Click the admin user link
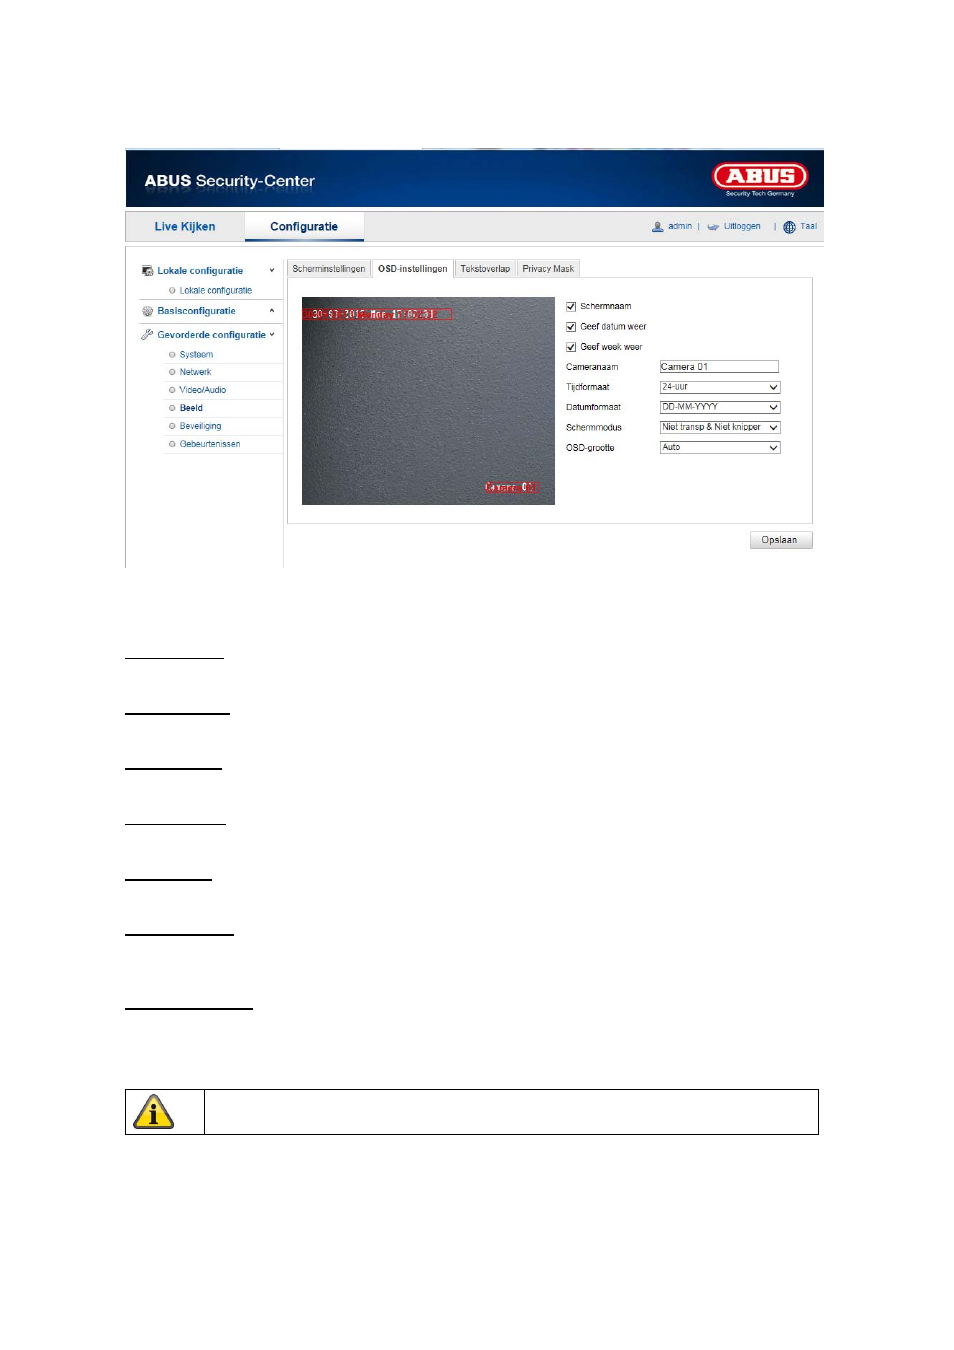This screenshot has width=954, height=1350. (x=680, y=227)
